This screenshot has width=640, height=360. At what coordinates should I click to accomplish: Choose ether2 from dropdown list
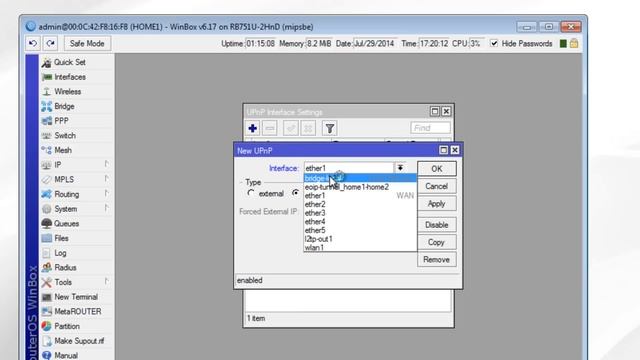(360, 204)
